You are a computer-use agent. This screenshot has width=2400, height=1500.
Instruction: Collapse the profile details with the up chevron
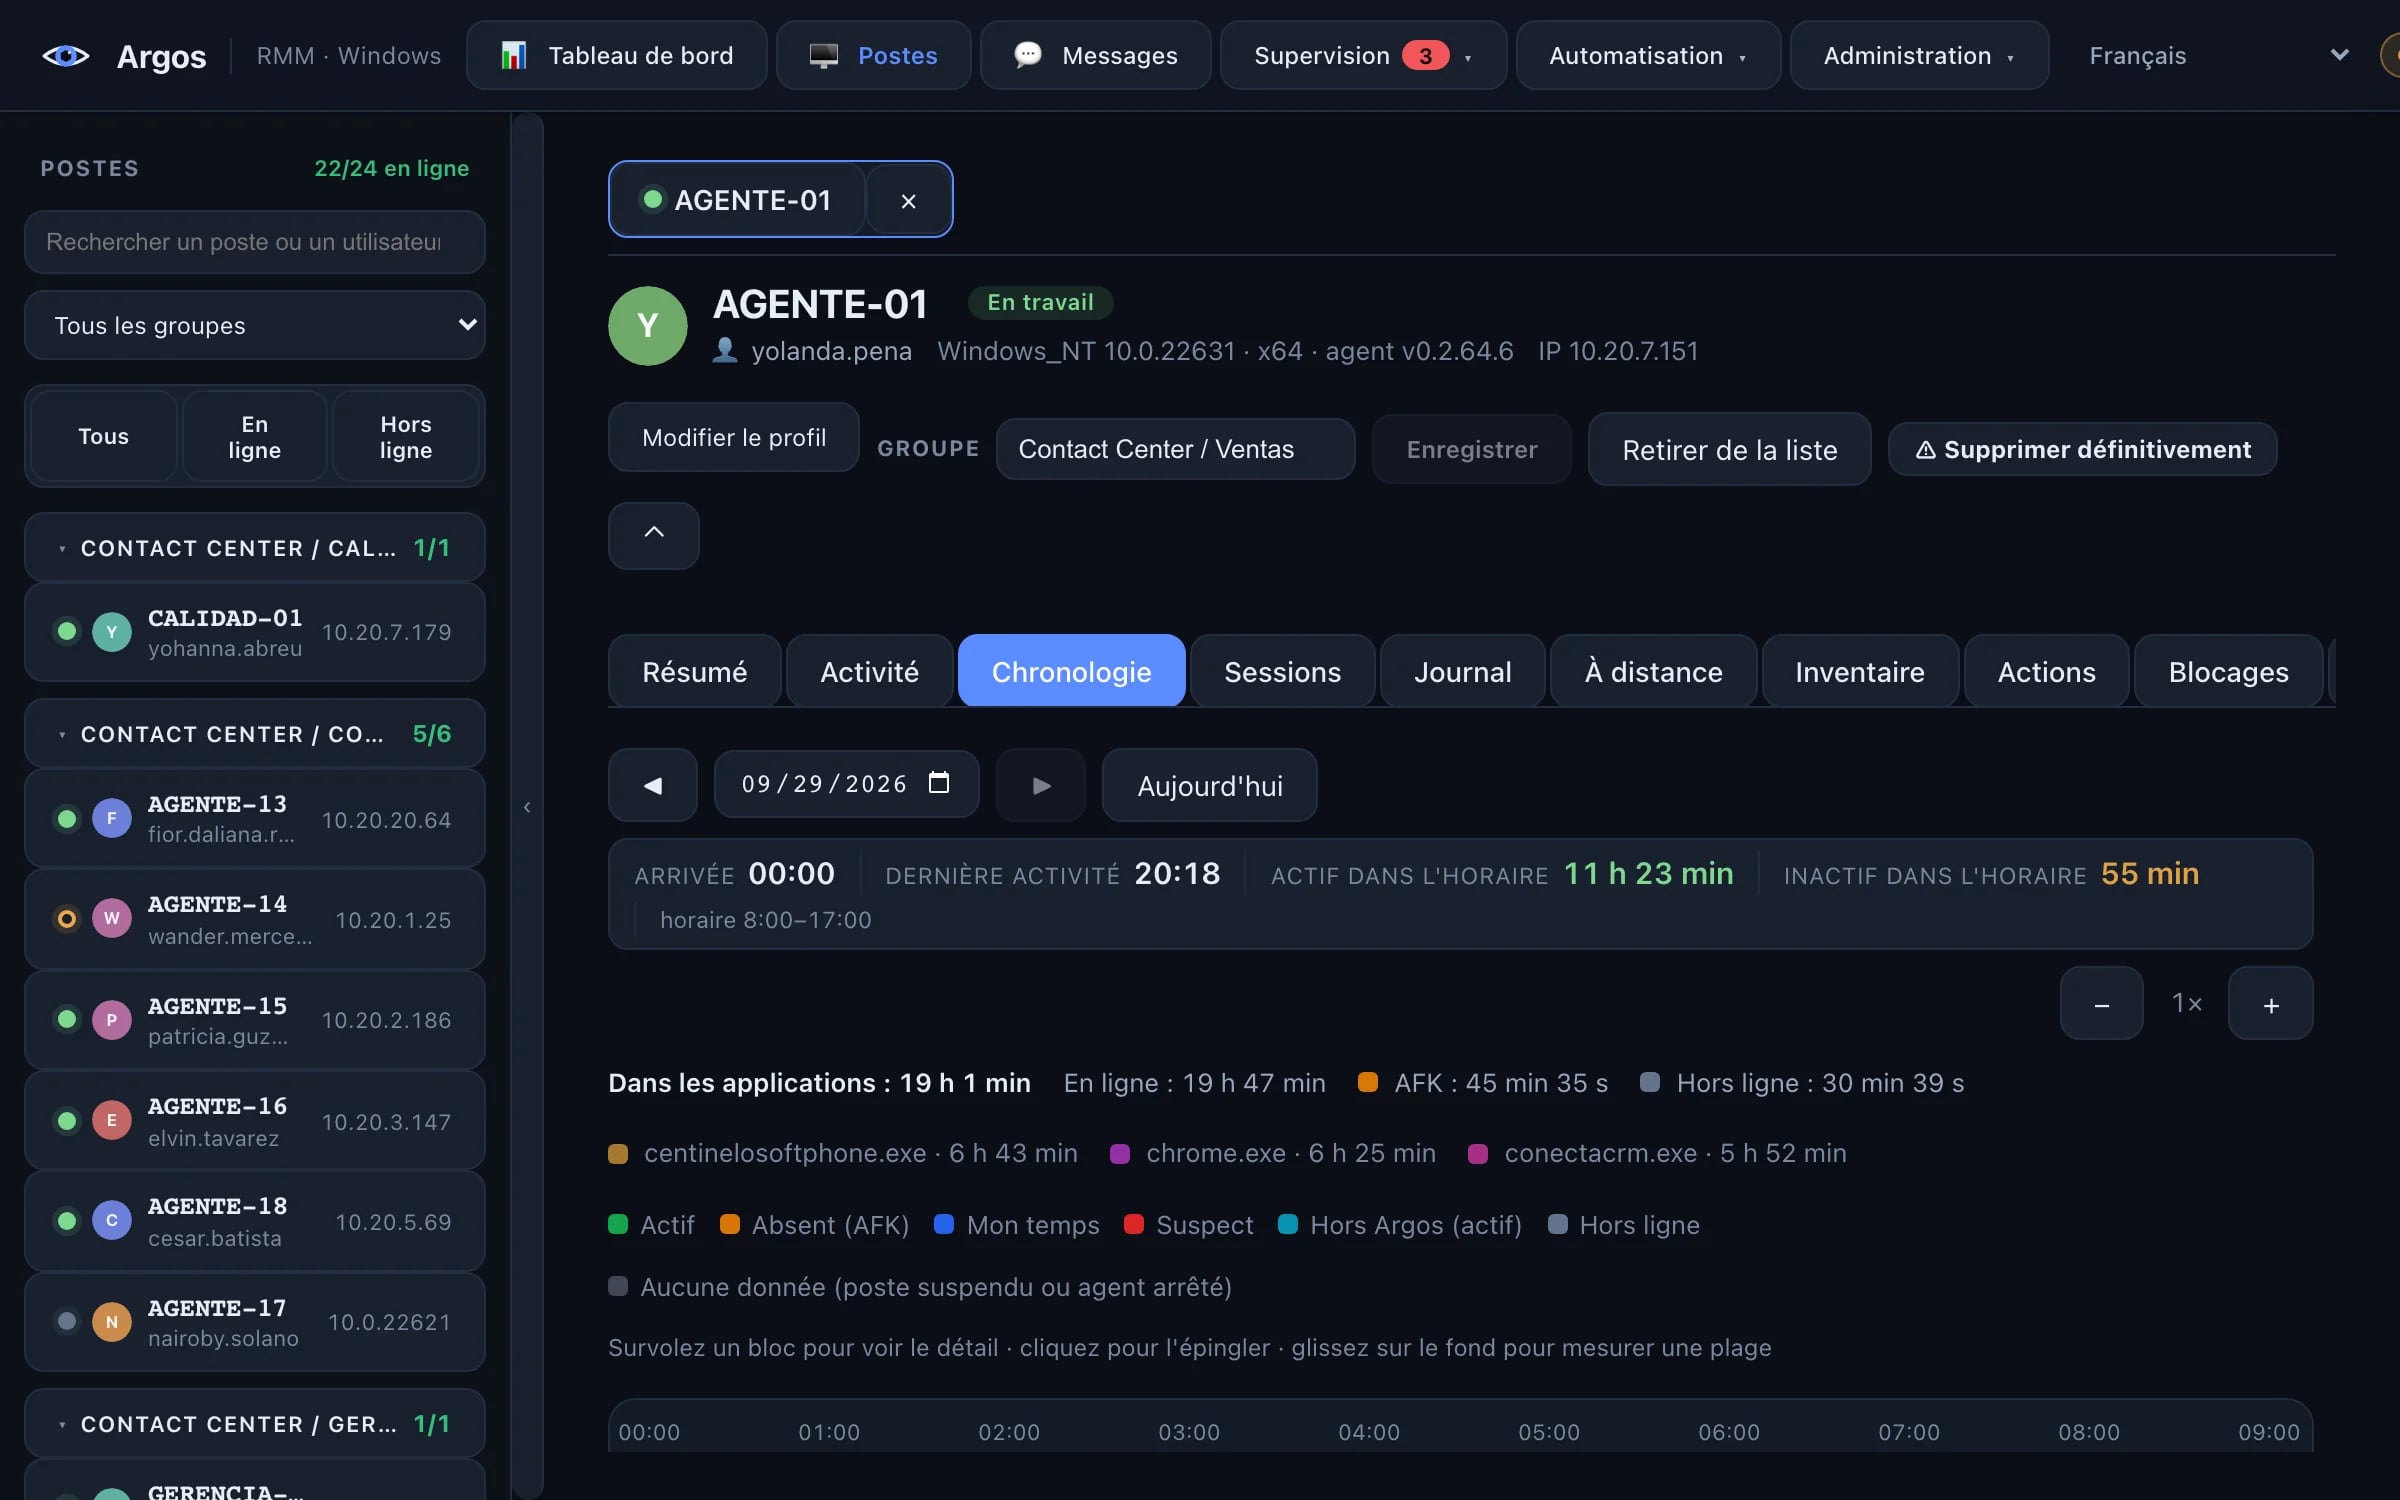654,534
